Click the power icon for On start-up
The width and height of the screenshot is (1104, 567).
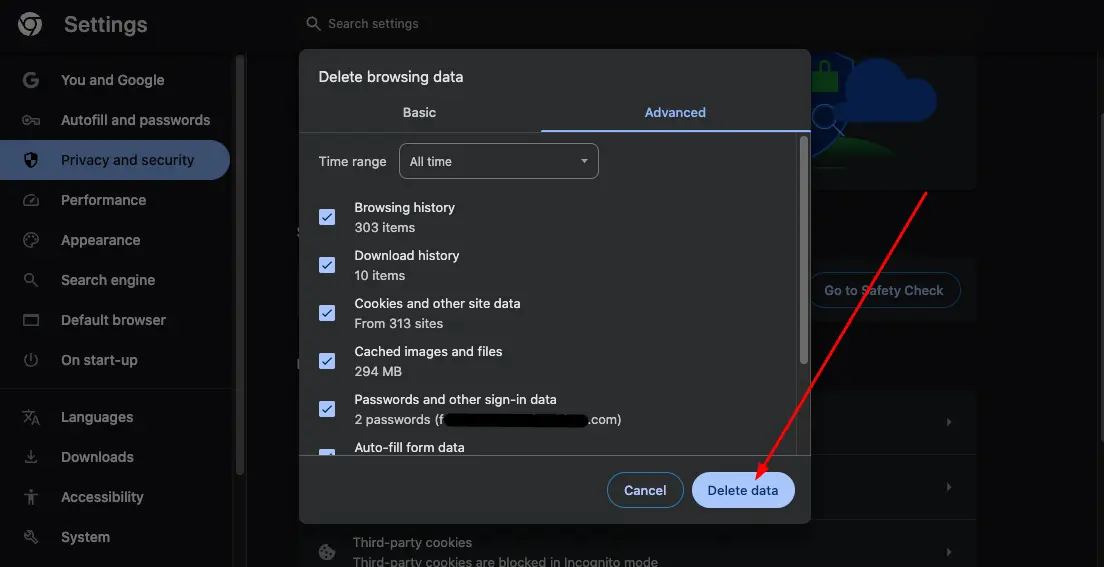[x=30, y=360]
